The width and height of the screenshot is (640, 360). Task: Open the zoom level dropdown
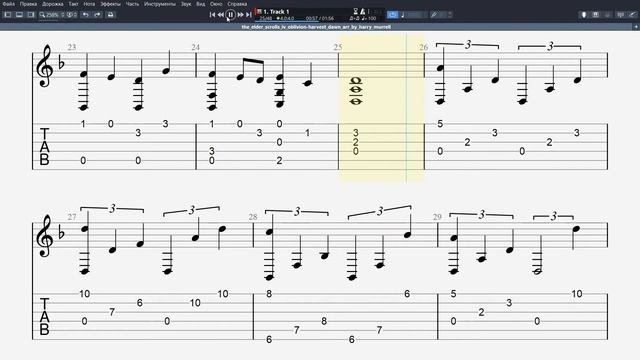[x=52, y=15]
